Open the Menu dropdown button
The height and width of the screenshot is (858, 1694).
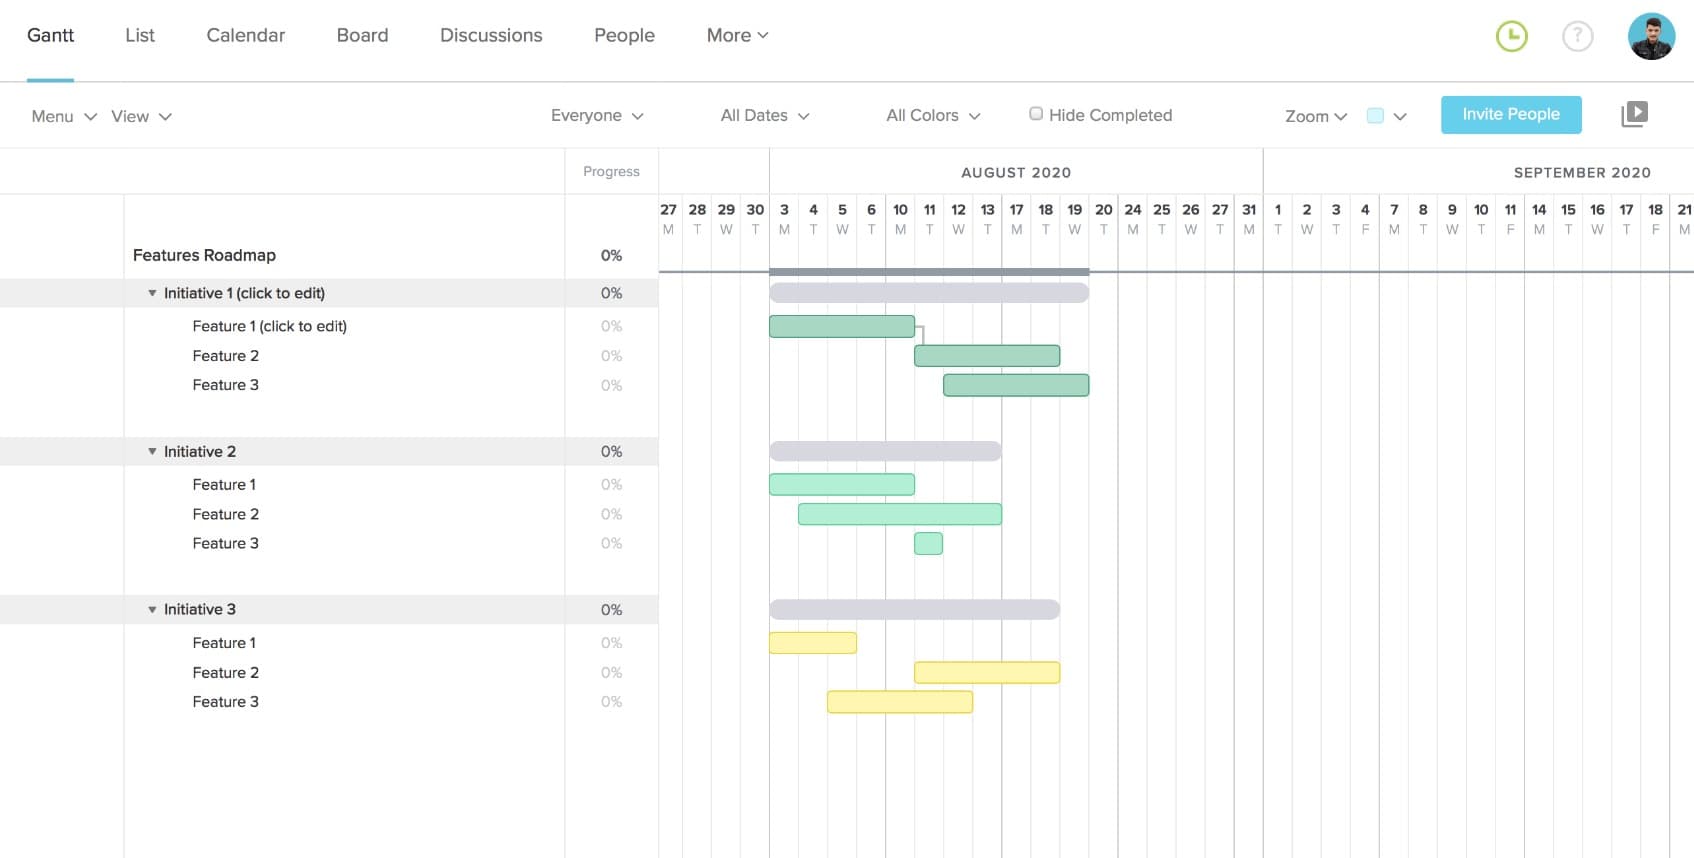click(x=64, y=116)
